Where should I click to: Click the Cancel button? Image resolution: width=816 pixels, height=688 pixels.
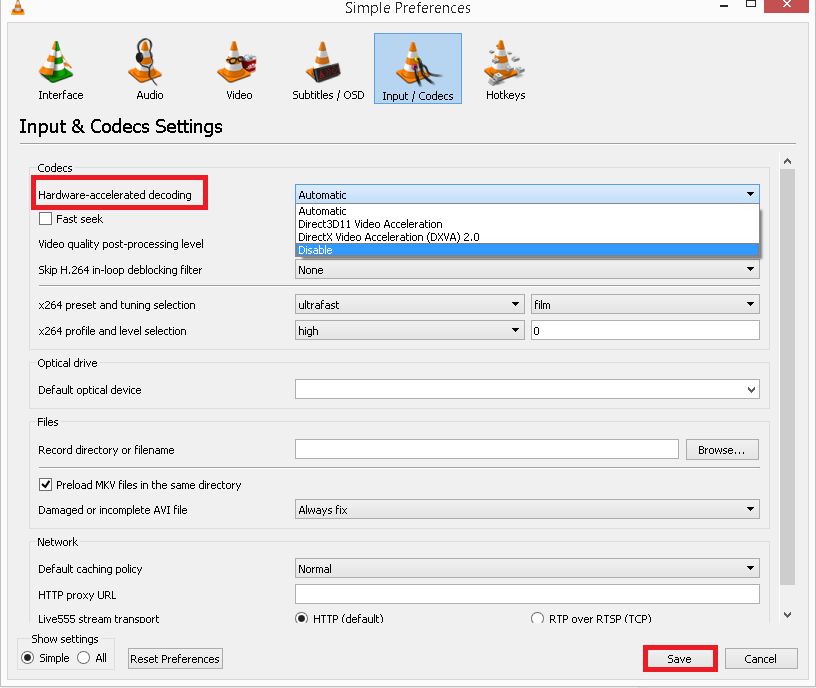click(761, 659)
